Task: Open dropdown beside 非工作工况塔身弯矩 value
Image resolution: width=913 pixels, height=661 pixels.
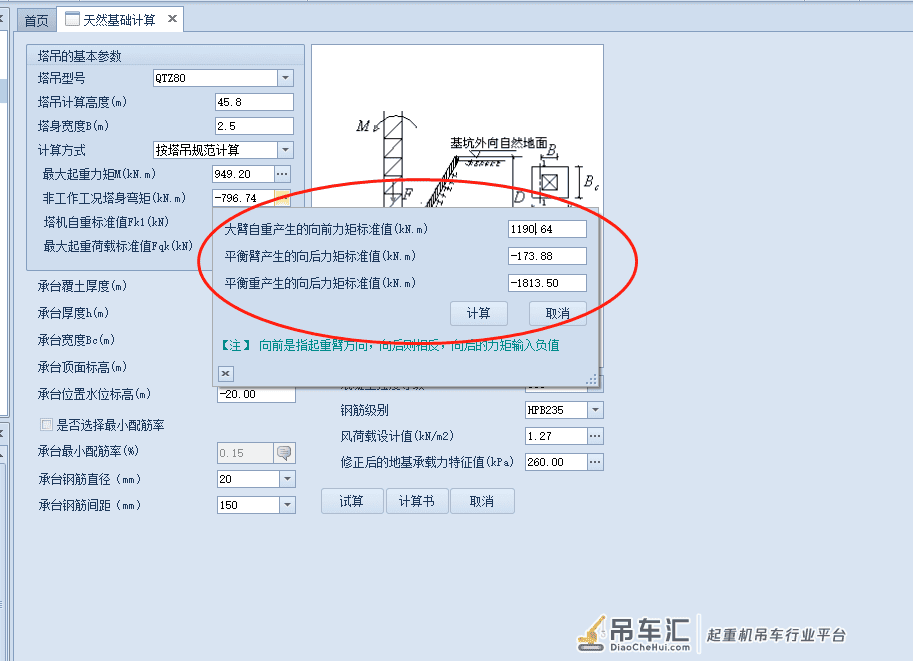Action: (282, 198)
